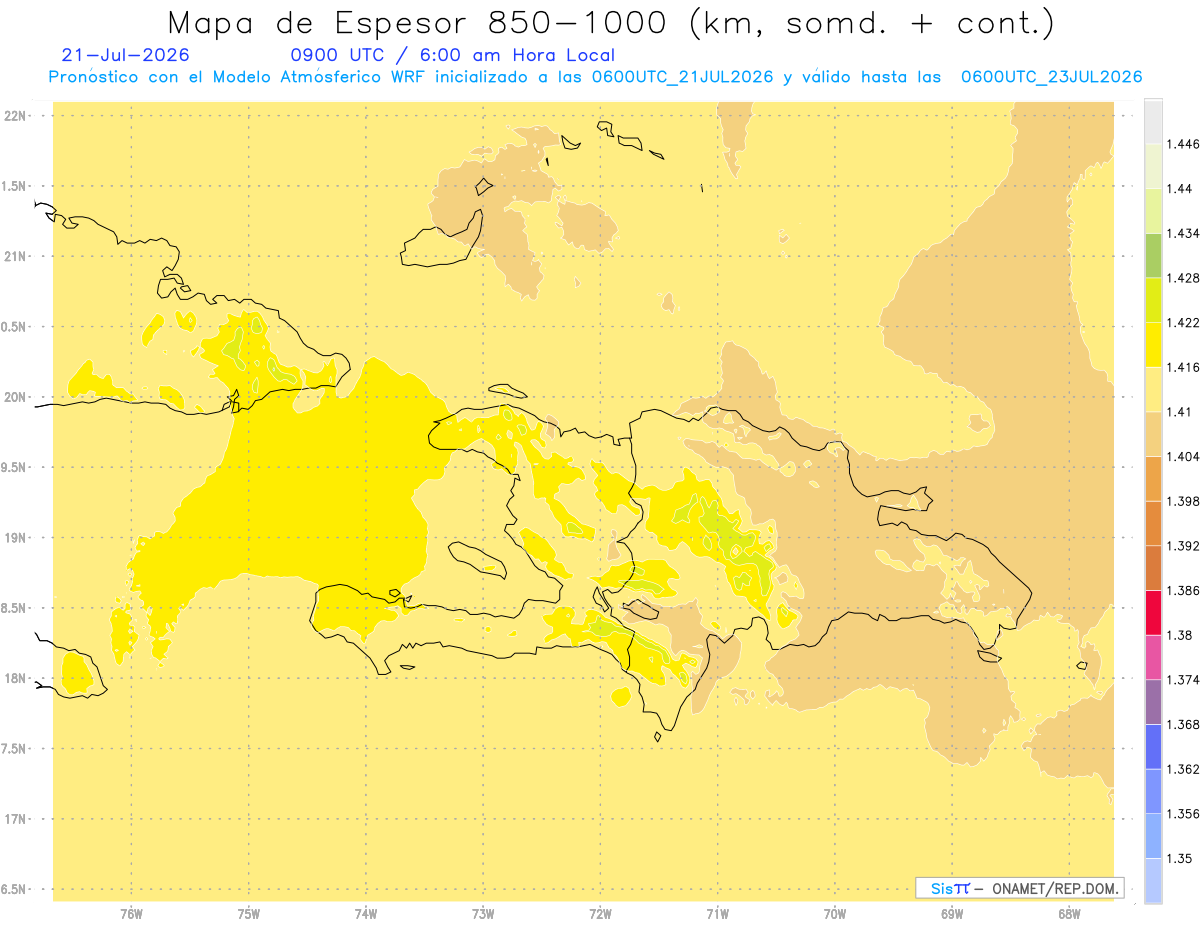Click the colorbar value '1.38'
The width and height of the screenshot is (1200, 927).
click(x=1181, y=635)
